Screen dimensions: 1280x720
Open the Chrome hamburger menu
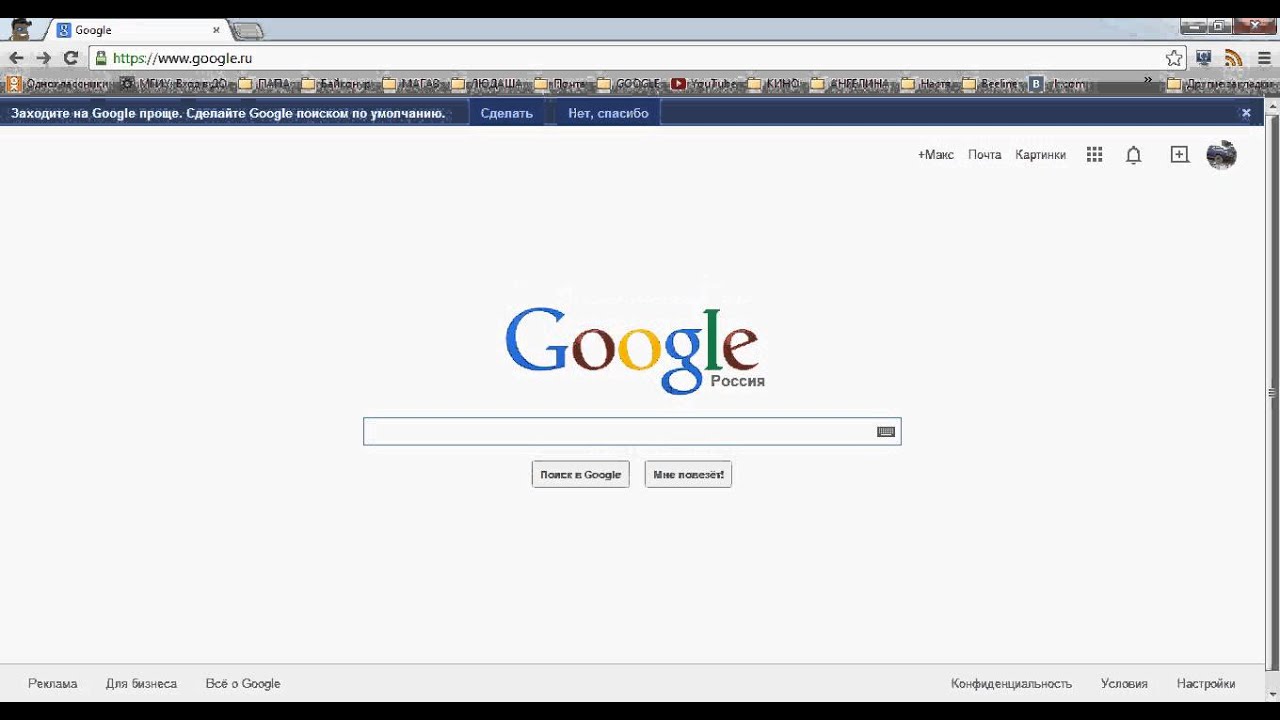coord(1264,58)
